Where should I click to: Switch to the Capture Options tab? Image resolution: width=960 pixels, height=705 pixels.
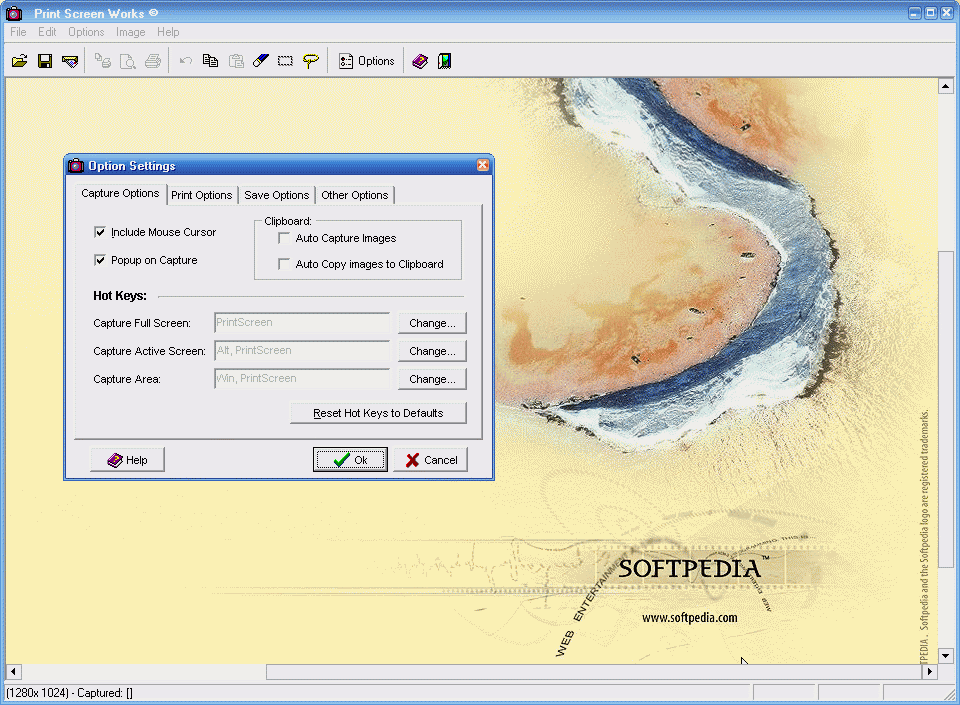(121, 193)
